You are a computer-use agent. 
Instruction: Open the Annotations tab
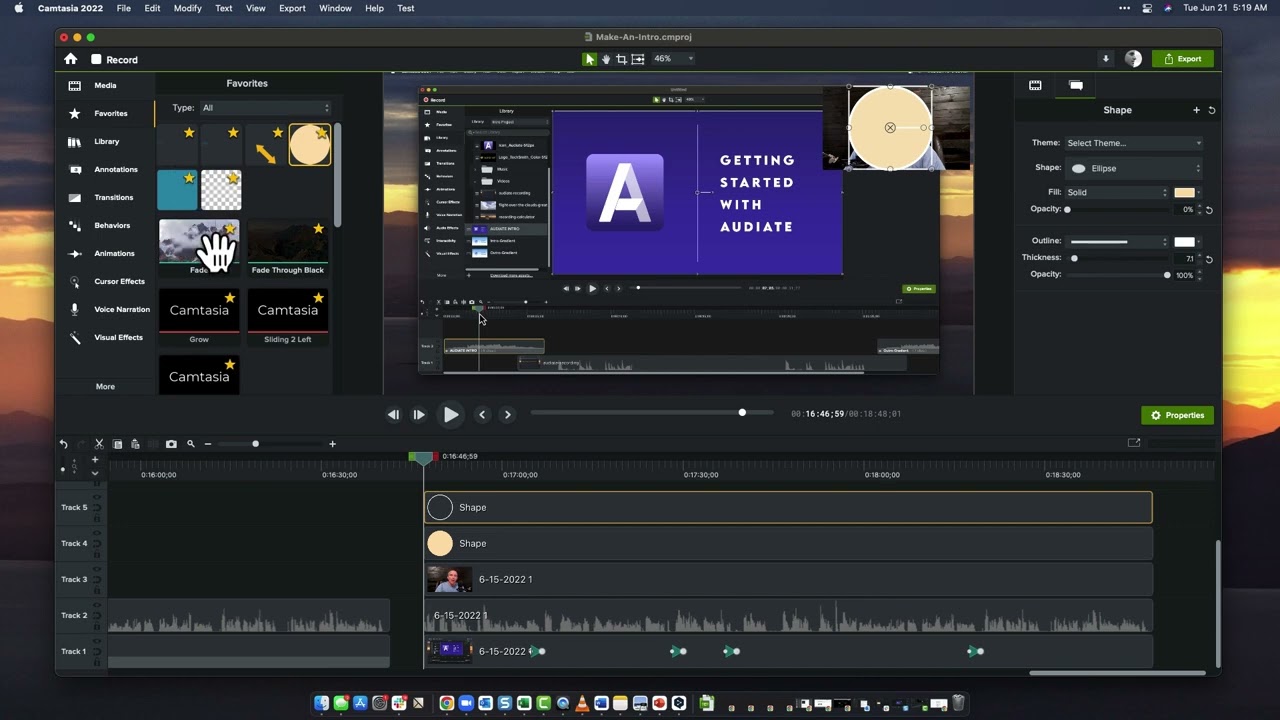(105, 170)
